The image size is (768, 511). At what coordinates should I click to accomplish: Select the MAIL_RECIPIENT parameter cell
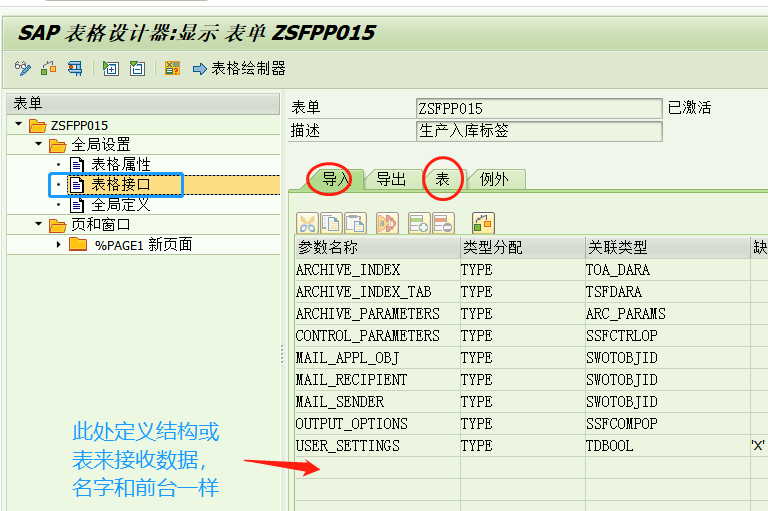click(x=377, y=380)
